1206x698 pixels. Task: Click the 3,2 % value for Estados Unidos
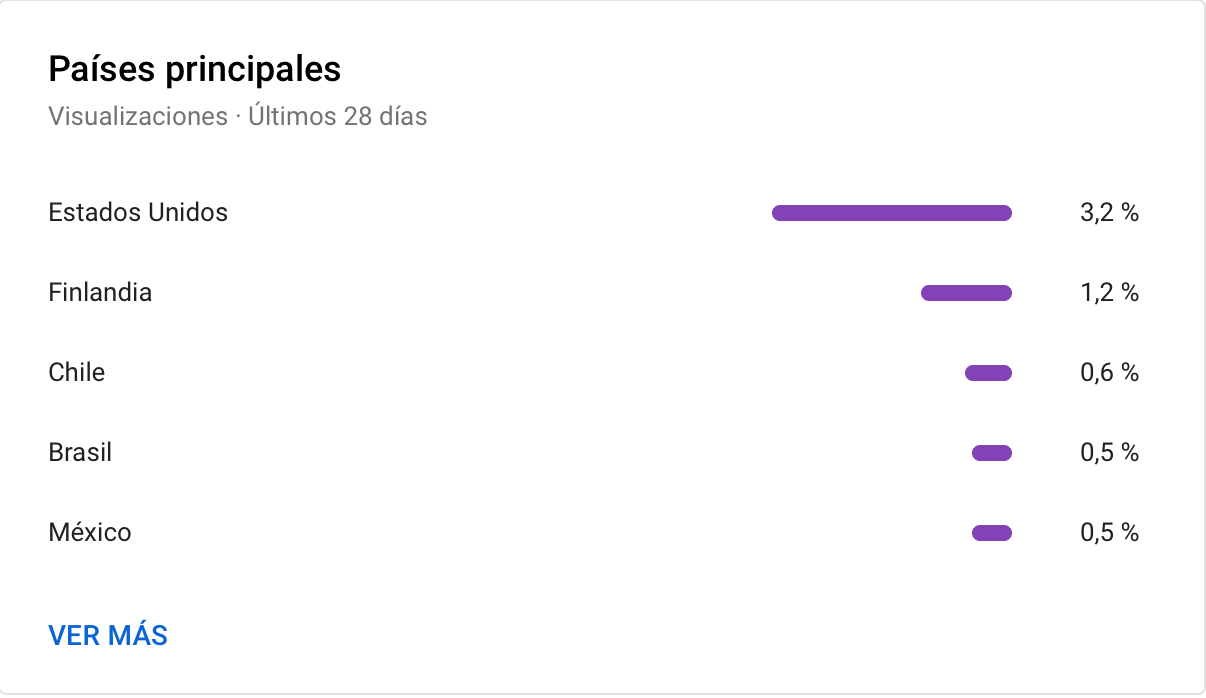click(1109, 213)
